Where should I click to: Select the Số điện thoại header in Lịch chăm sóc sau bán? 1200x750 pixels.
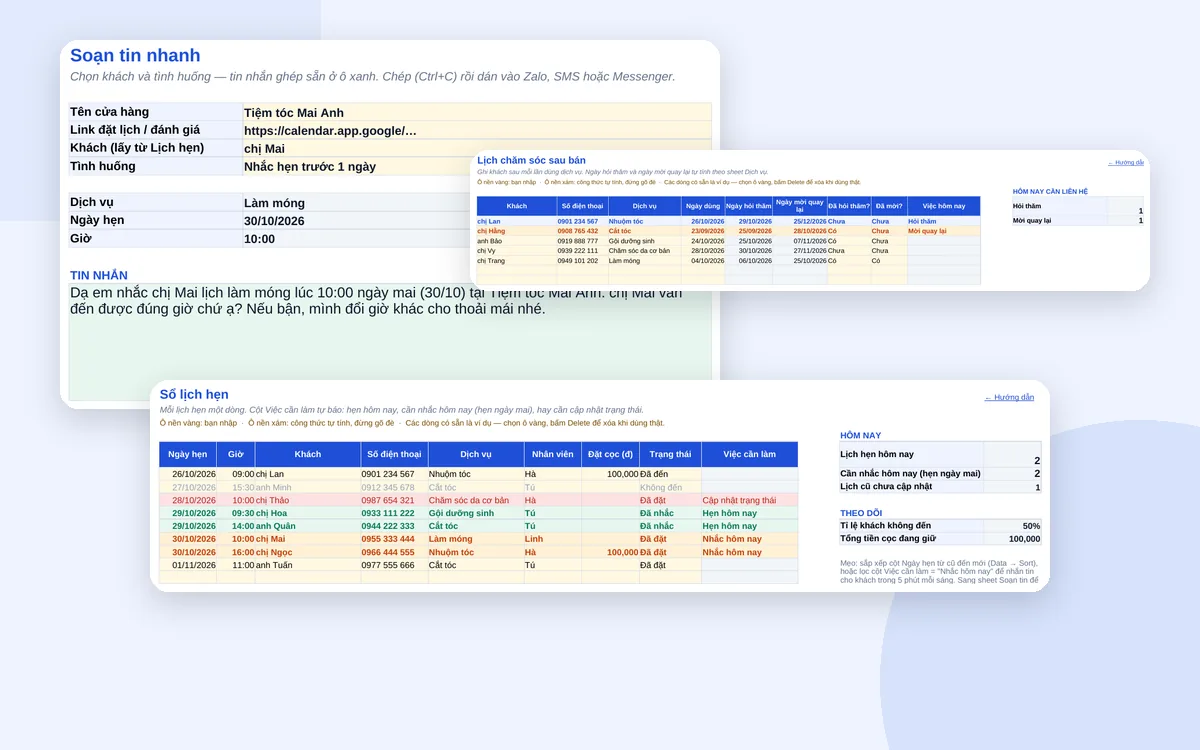581,206
